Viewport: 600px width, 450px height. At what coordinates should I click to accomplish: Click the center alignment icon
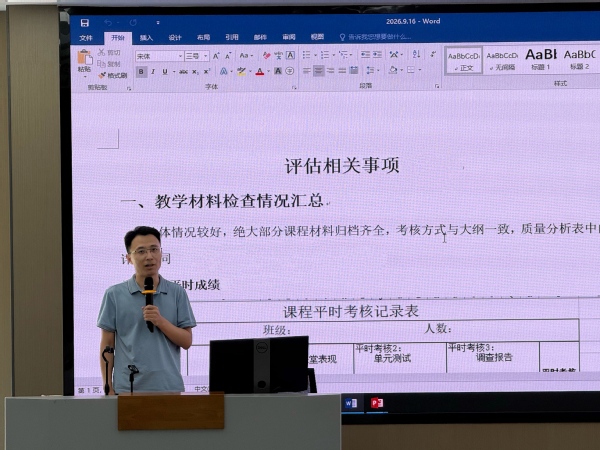point(318,71)
